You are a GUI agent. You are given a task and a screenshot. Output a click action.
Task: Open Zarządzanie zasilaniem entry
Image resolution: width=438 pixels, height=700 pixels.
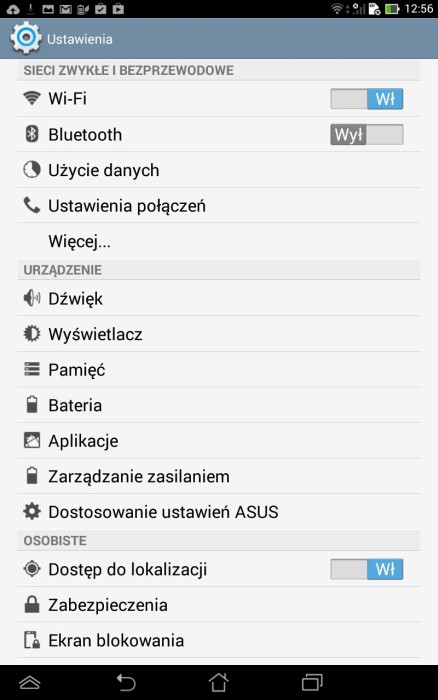point(219,476)
